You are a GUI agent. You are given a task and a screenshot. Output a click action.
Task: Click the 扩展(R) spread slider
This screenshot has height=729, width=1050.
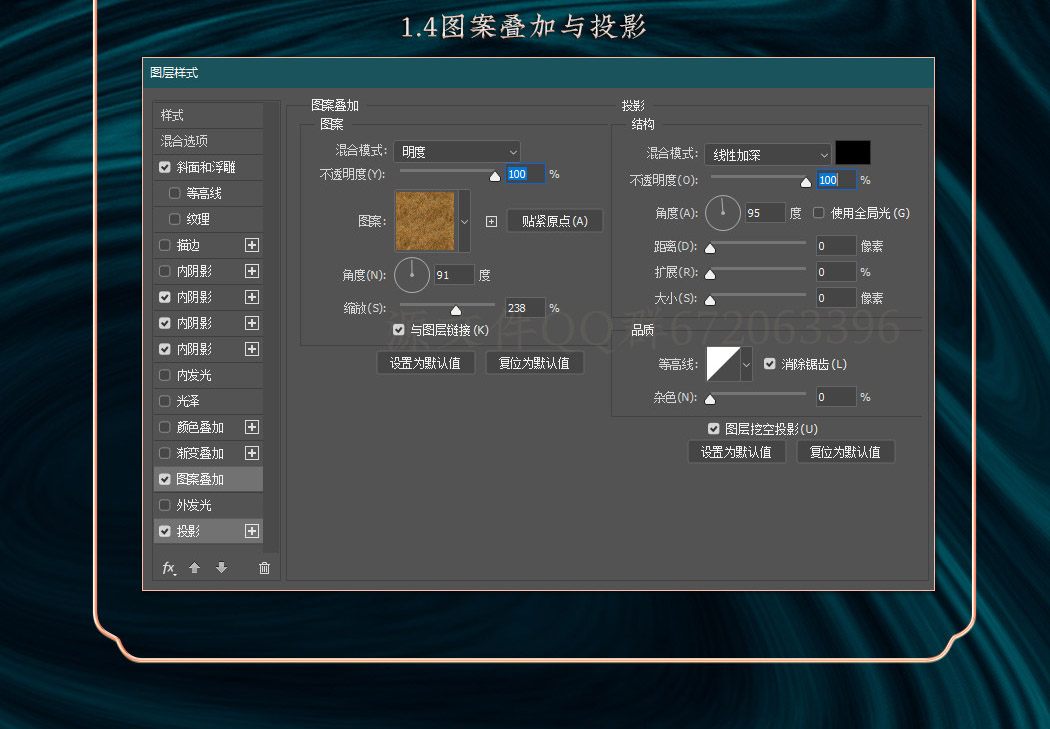click(758, 272)
